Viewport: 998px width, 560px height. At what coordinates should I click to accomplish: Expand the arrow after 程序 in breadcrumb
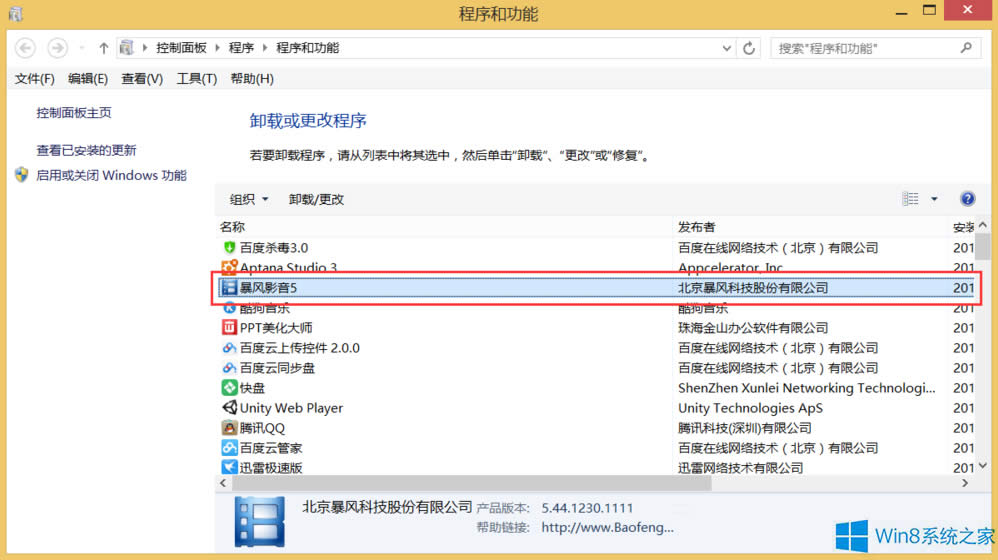(265, 48)
